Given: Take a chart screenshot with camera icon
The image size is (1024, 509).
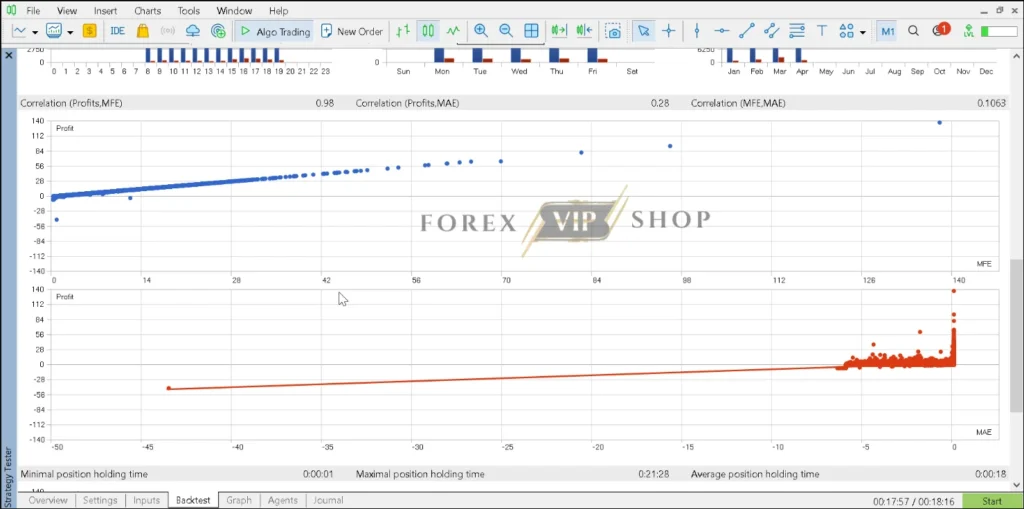Looking at the screenshot, I should coord(613,31).
